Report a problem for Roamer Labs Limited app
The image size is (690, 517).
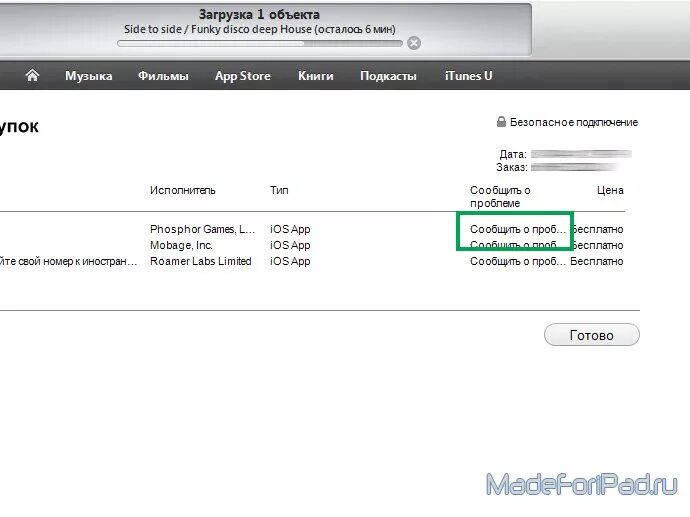518,261
